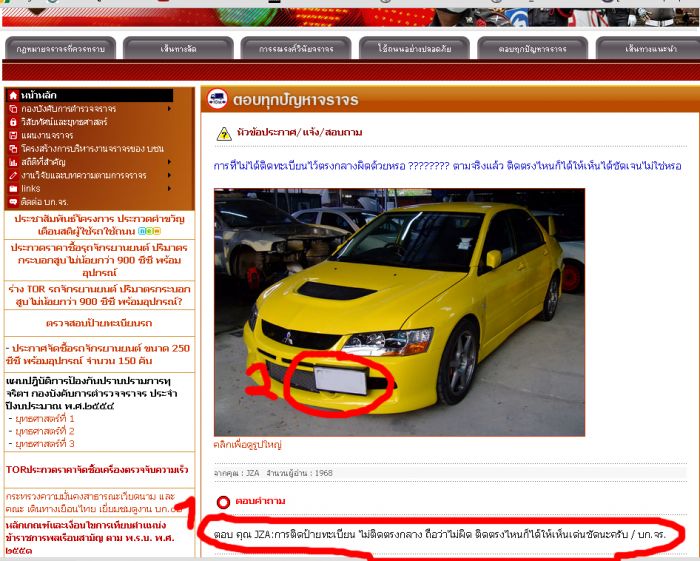
Task: Select วิสัยทัศน์และยุทธศาสตร์ in the sidebar menu
Action: click(64, 122)
